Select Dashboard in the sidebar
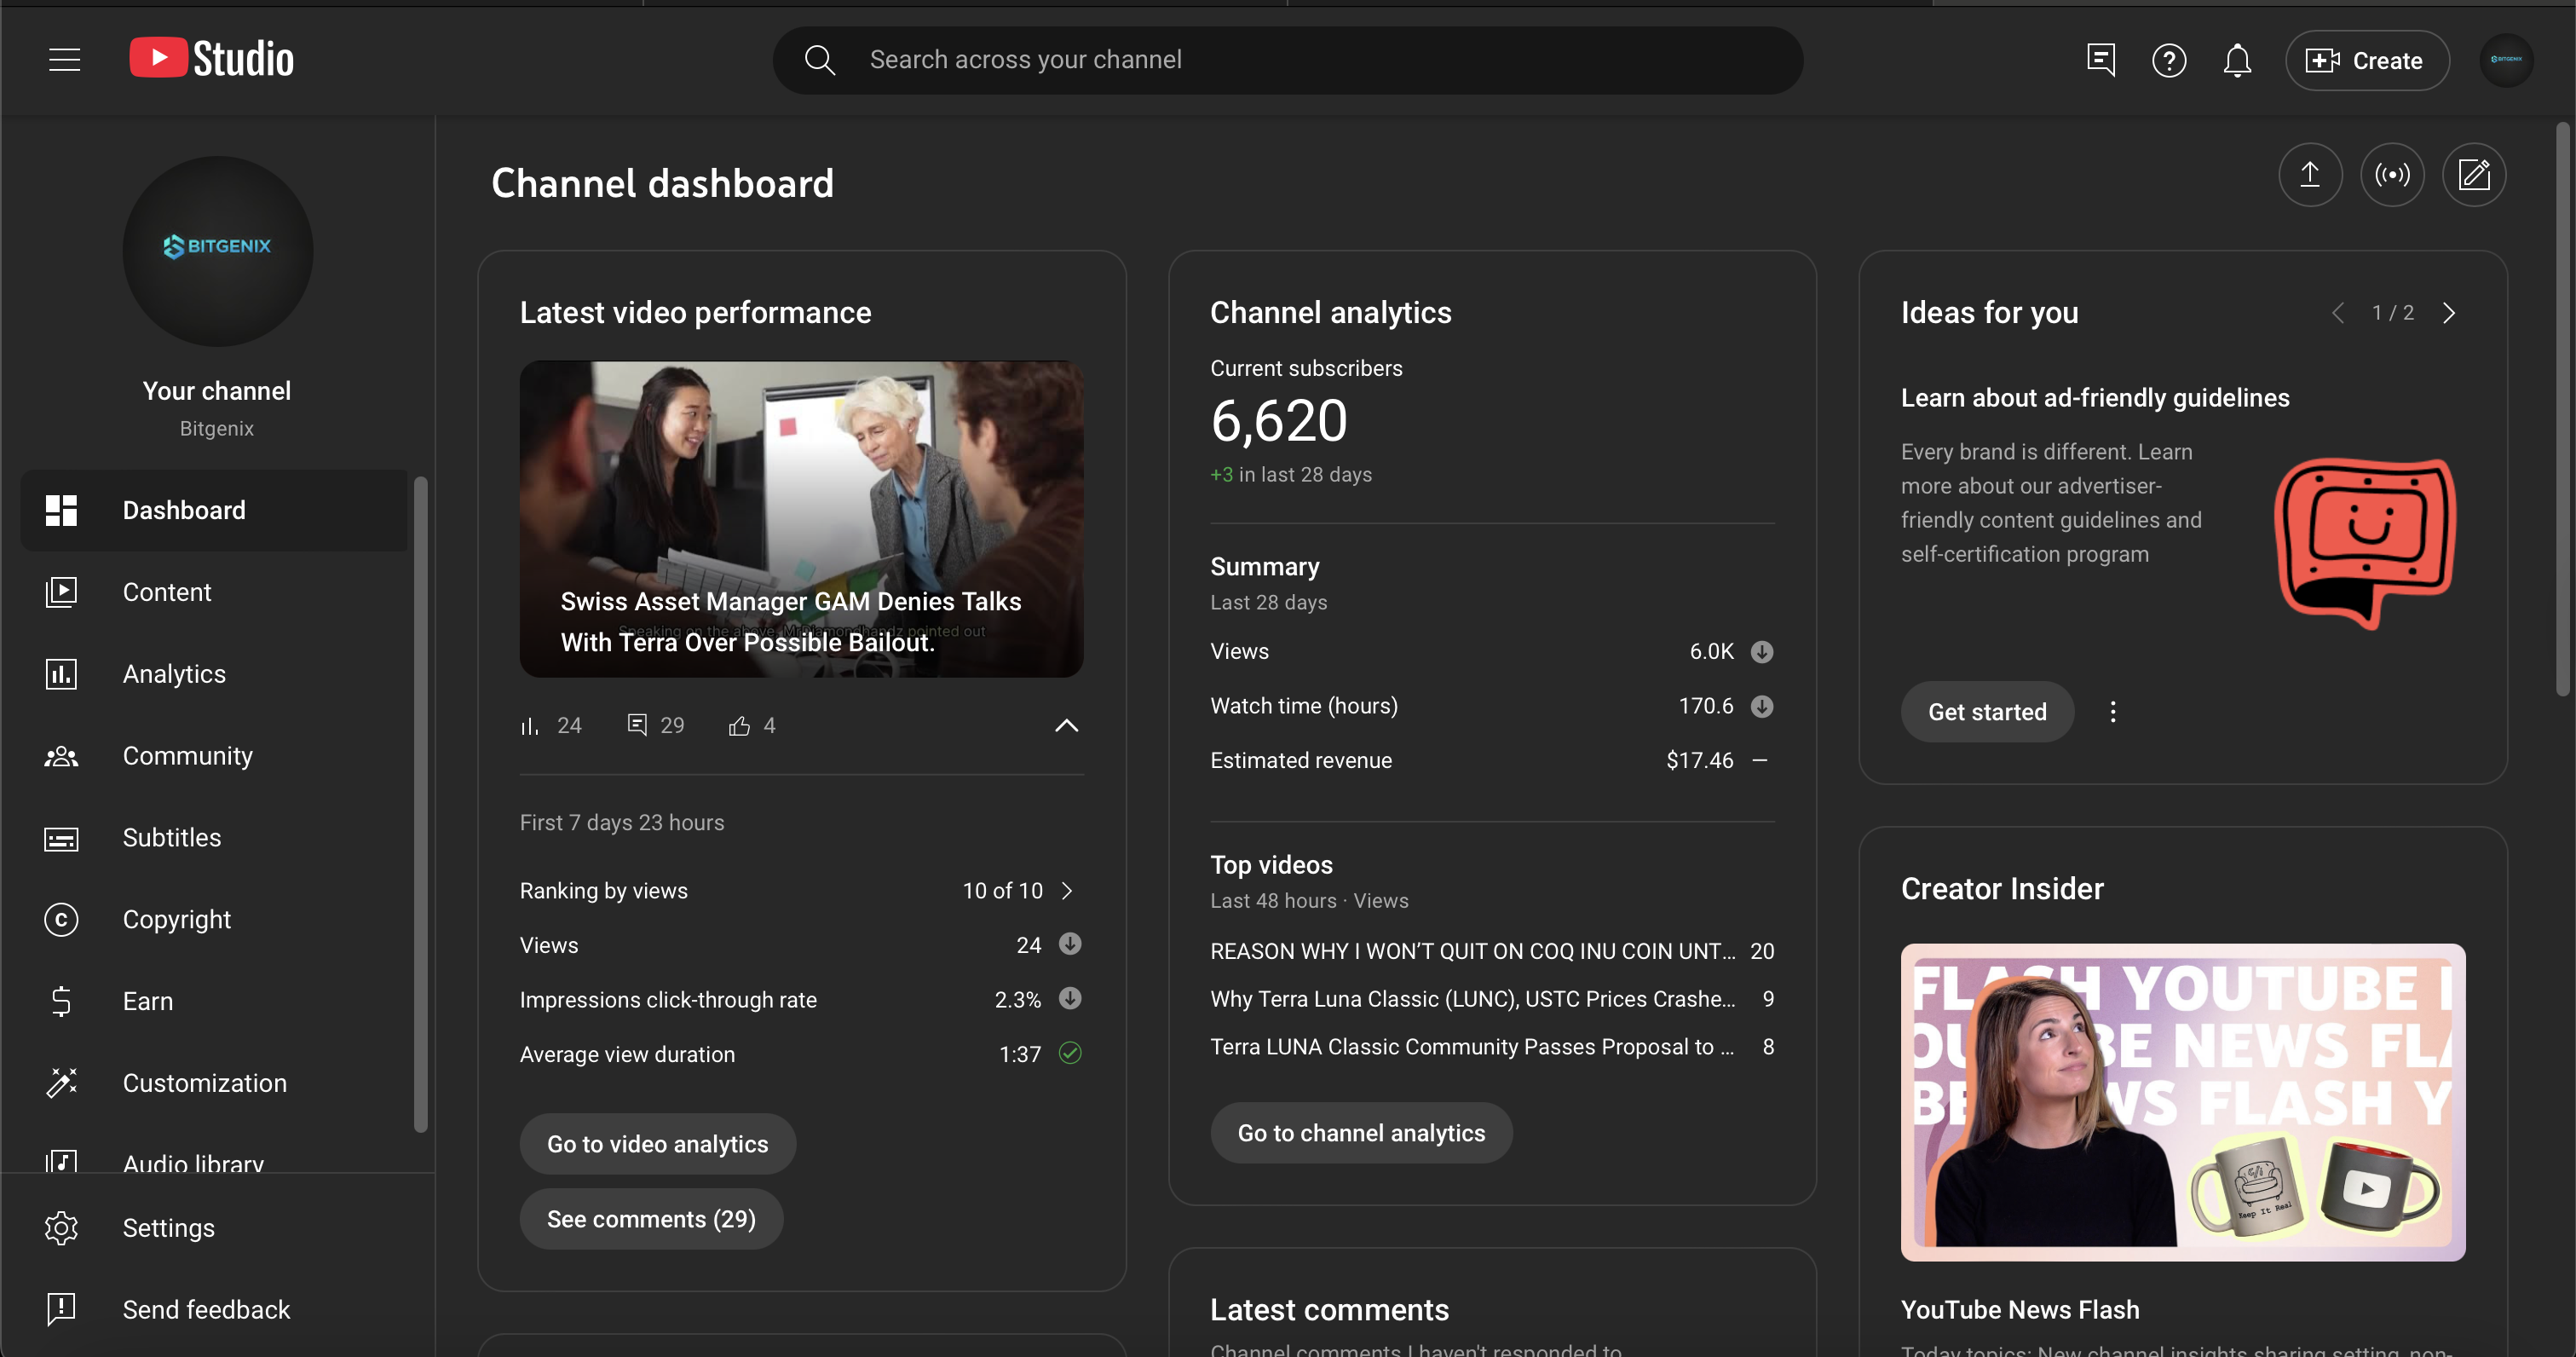The height and width of the screenshot is (1357, 2576). (x=214, y=510)
